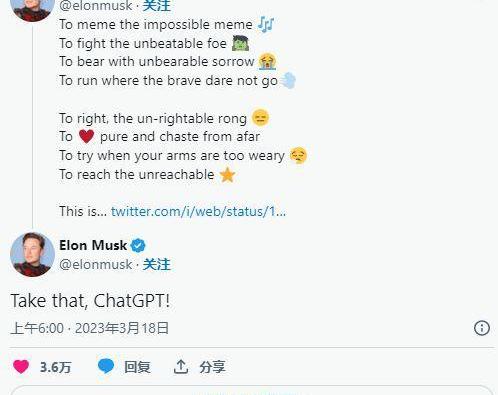Click 关注 next to lower @elonmusk
The image size is (498, 395).
[x=156, y=265]
